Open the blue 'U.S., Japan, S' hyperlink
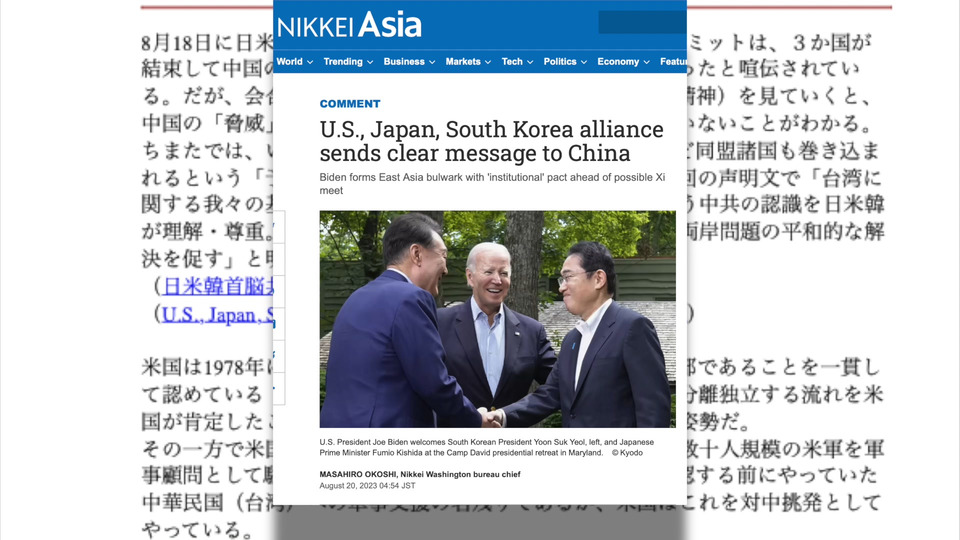 coord(217,315)
